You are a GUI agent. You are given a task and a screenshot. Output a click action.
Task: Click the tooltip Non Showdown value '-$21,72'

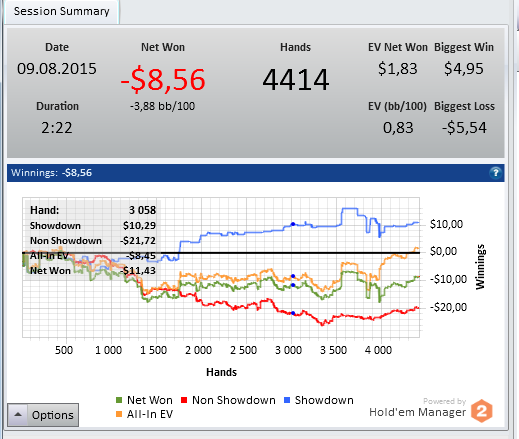point(138,241)
